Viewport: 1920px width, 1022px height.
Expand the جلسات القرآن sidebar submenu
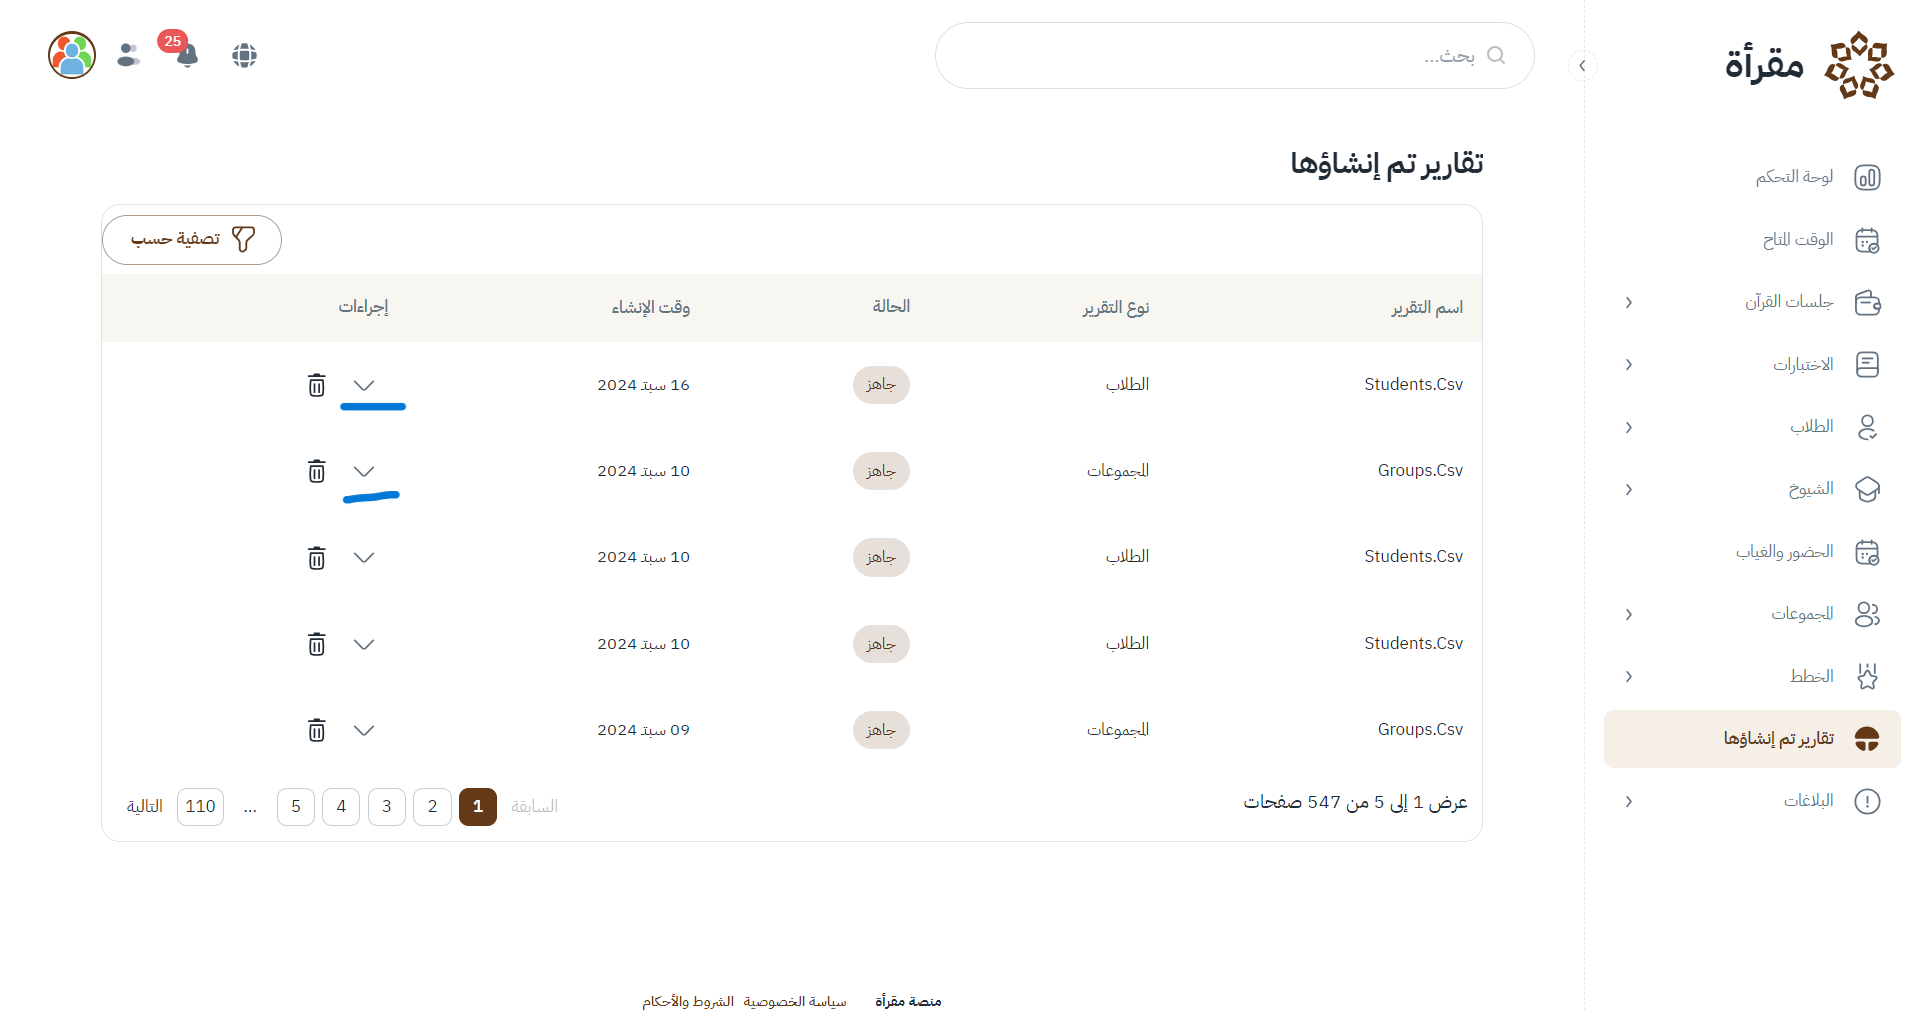(1628, 302)
